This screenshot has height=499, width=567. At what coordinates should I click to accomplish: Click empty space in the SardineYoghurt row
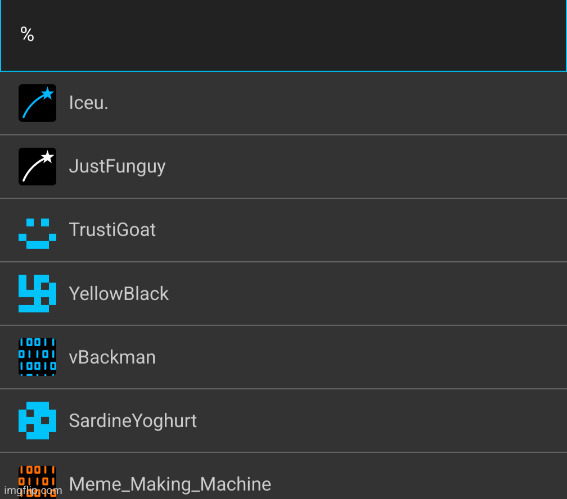pyautogui.click(x=380, y=421)
